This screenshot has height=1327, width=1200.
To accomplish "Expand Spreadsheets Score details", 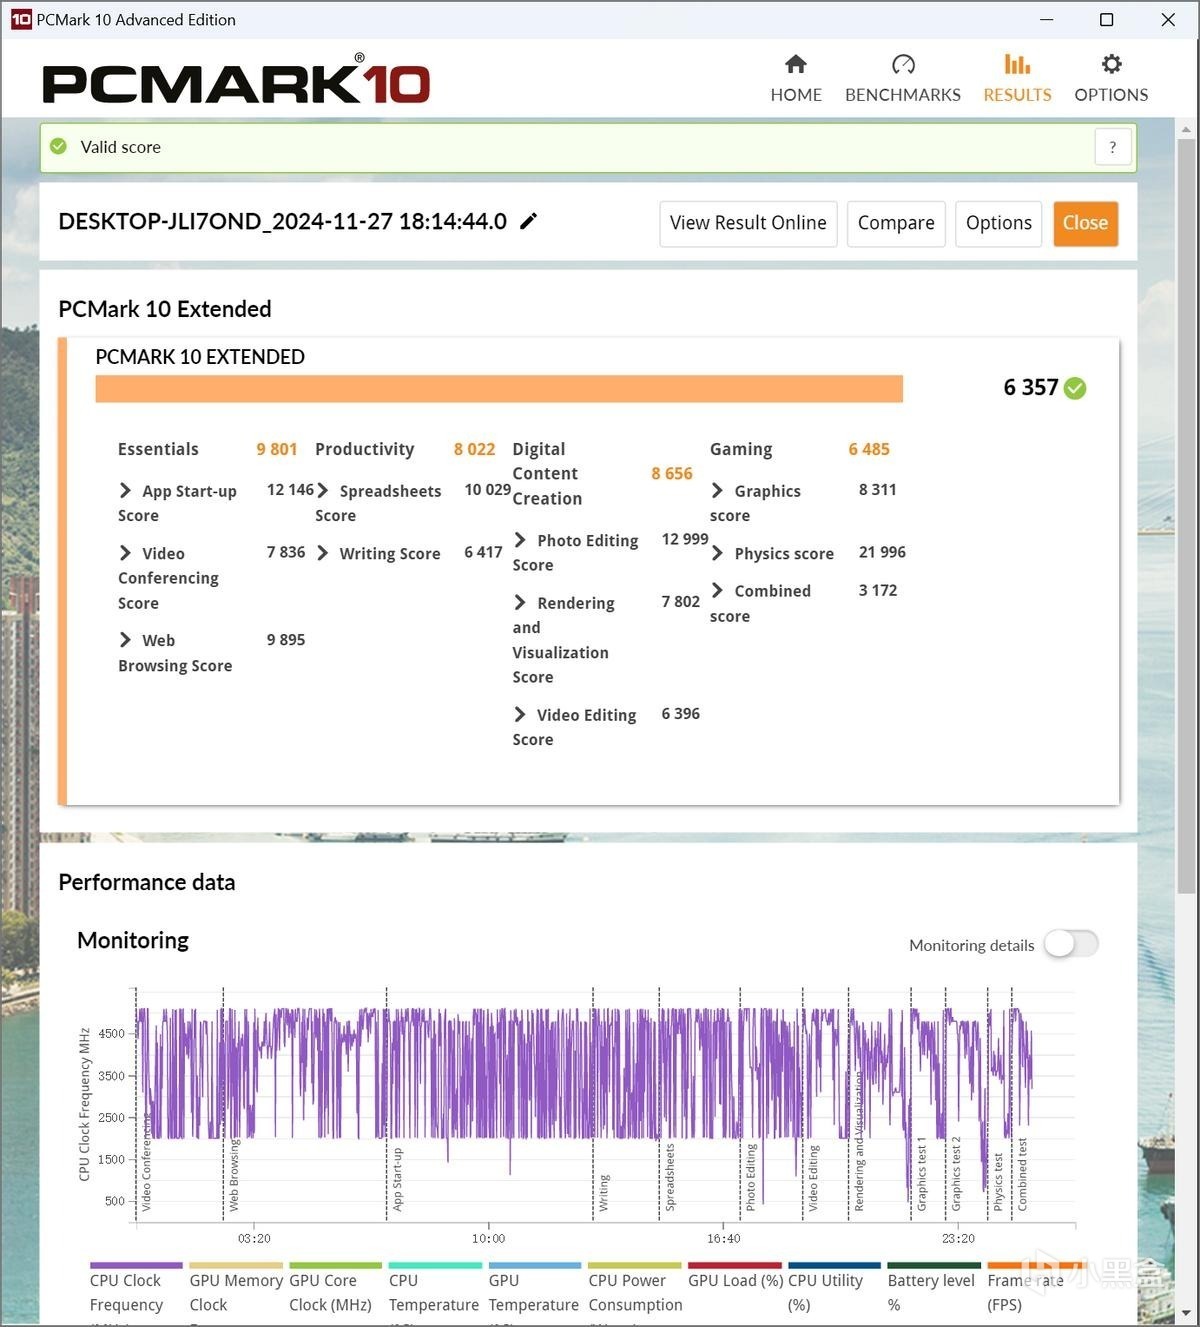I will coord(323,490).
